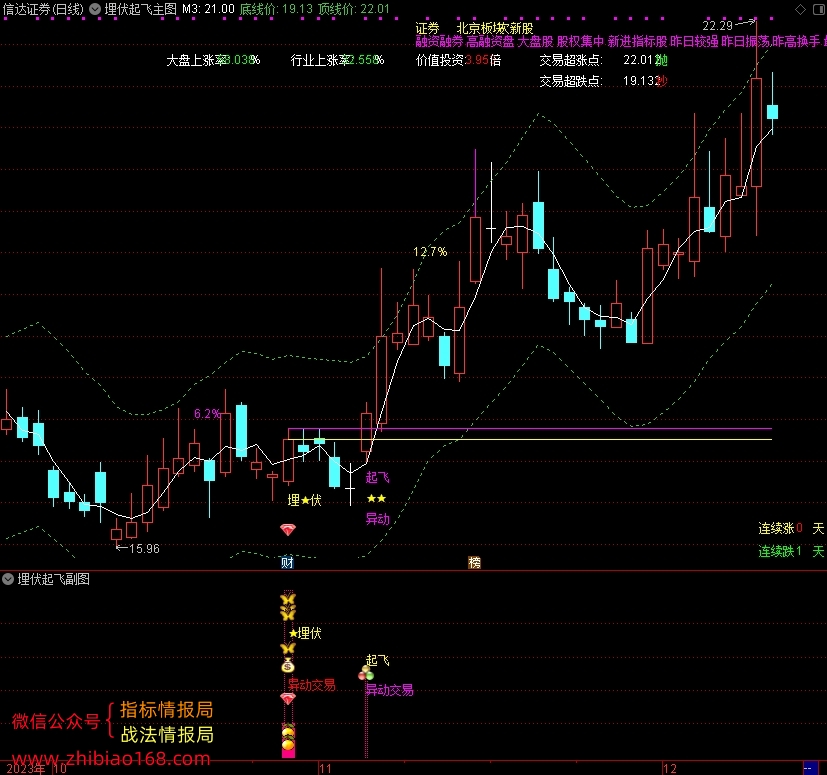The width and height of the screenshot is (827, 775).
Task: Click the 昨日振荡 tag
Action: point(745,42)
